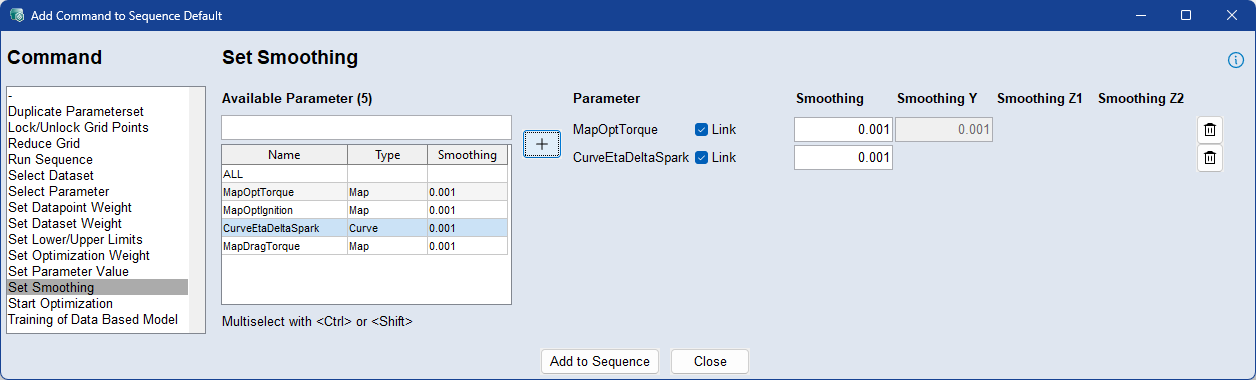1256x380 pixels.
Task: Sort table by Name column header
Action: pos(284,155)
